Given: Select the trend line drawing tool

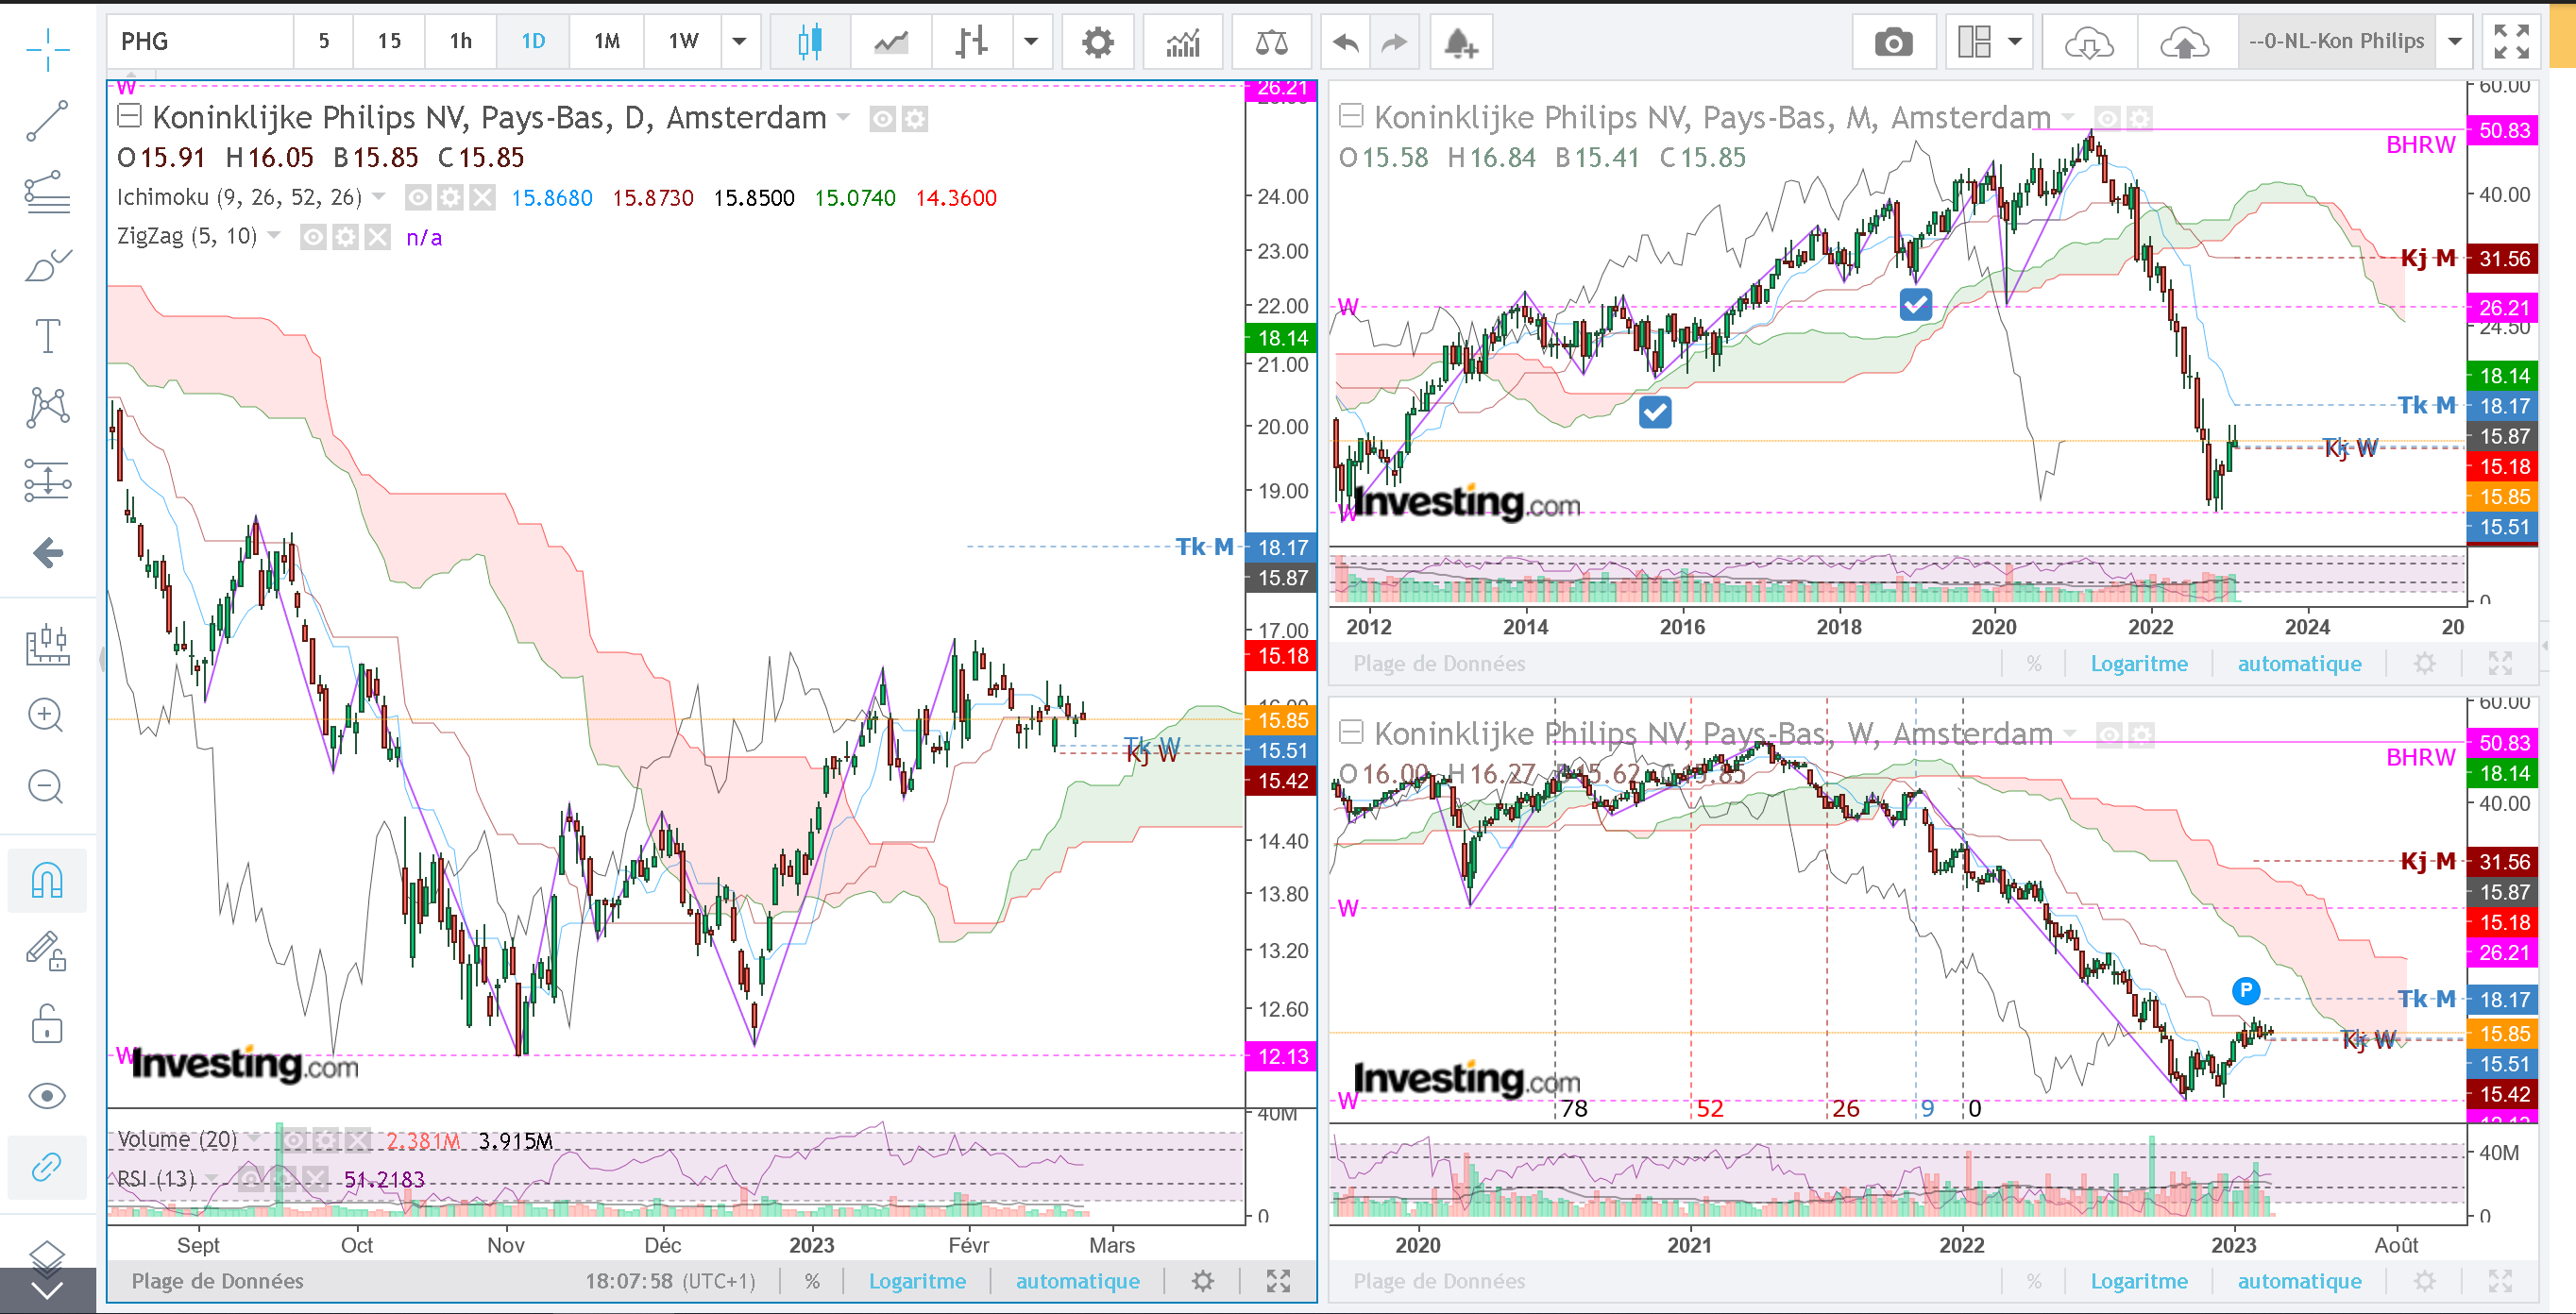Looking at the screenshot, I should [47, 120].
